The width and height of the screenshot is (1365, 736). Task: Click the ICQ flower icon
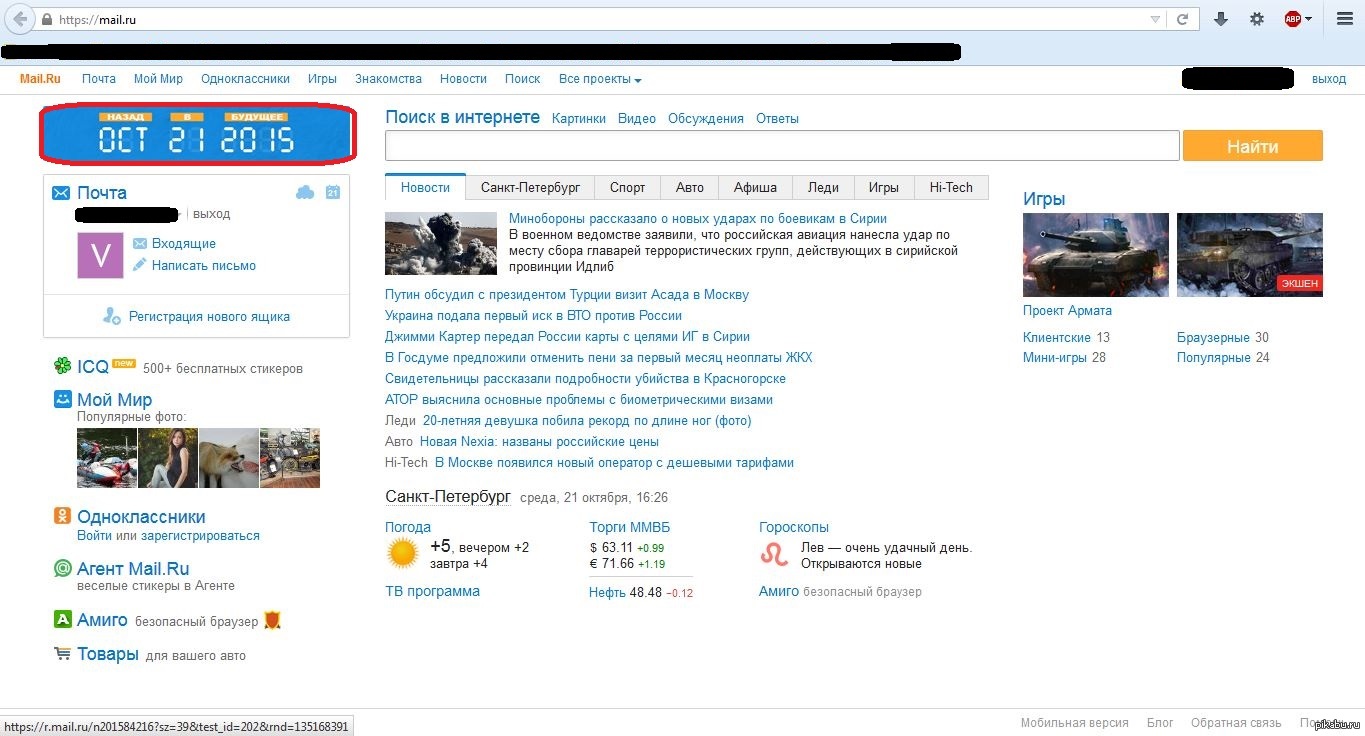62,366
